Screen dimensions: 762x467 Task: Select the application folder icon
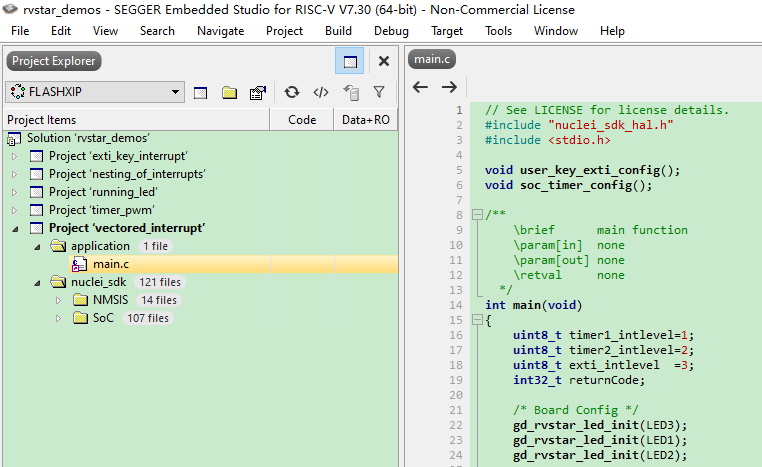click(58, 246)
